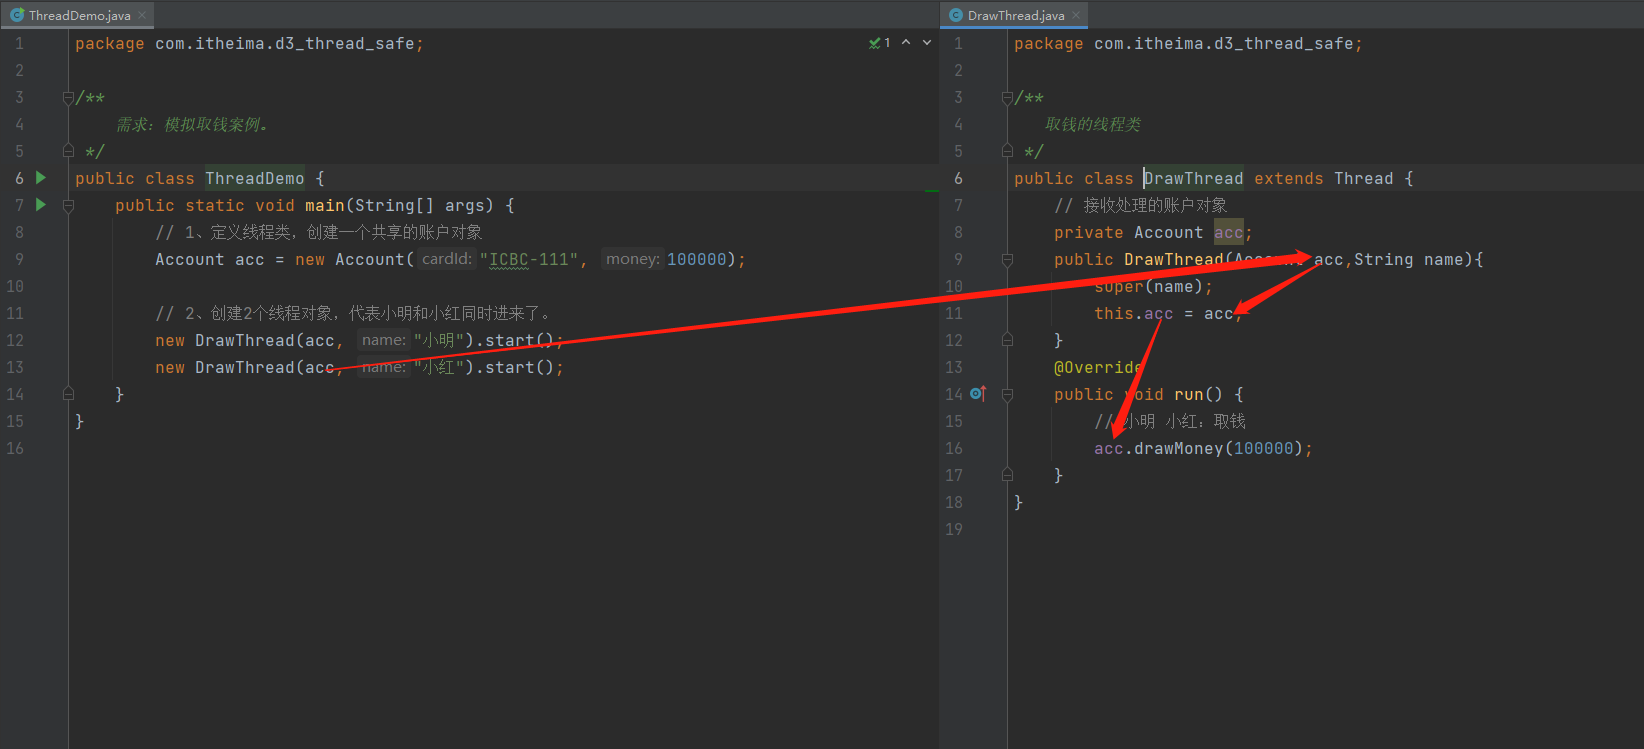Open the inspection widget showing 1 typo
Image resolution: width=1644 pixels, height=749 pixels.
coord(880,43)
